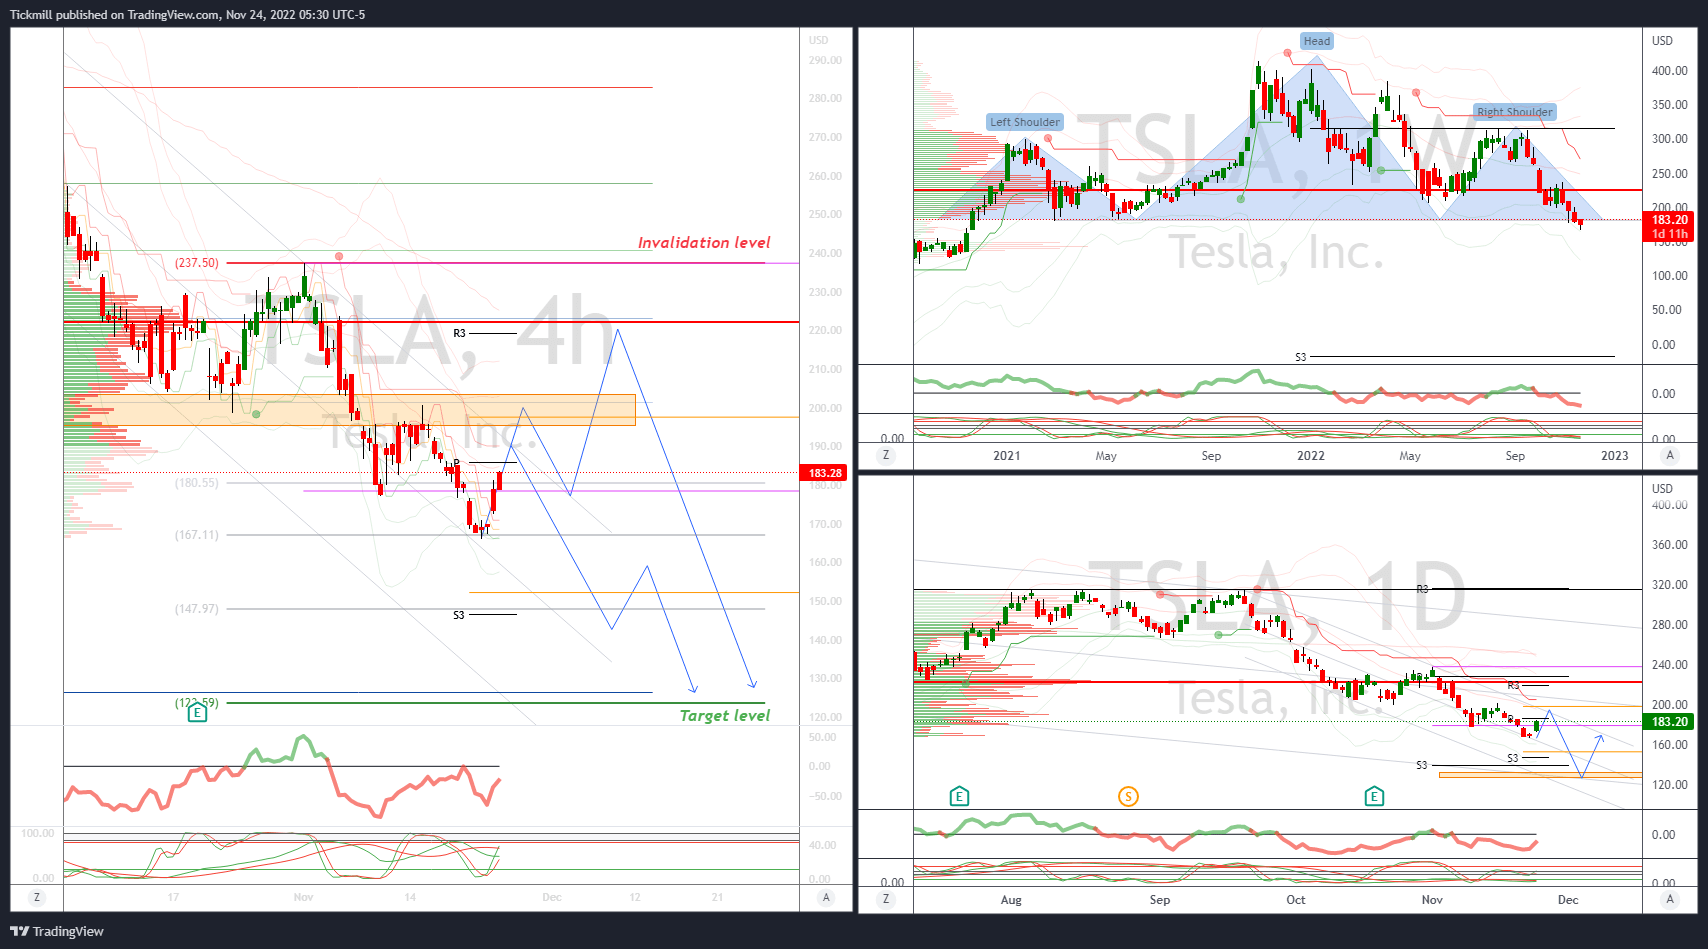Open the August earnings E marker, daily chart
1708x949 pixels.
[x=959, y=796]
